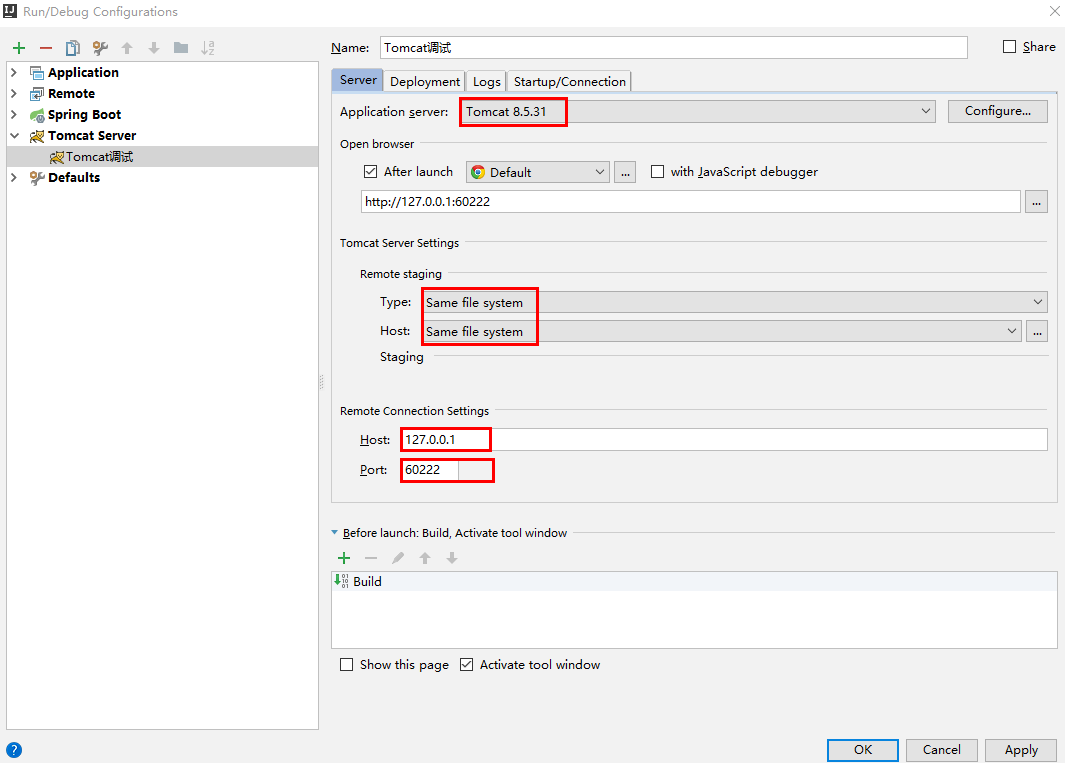Remove the selected configuration with the red minus

click(46, 48)
